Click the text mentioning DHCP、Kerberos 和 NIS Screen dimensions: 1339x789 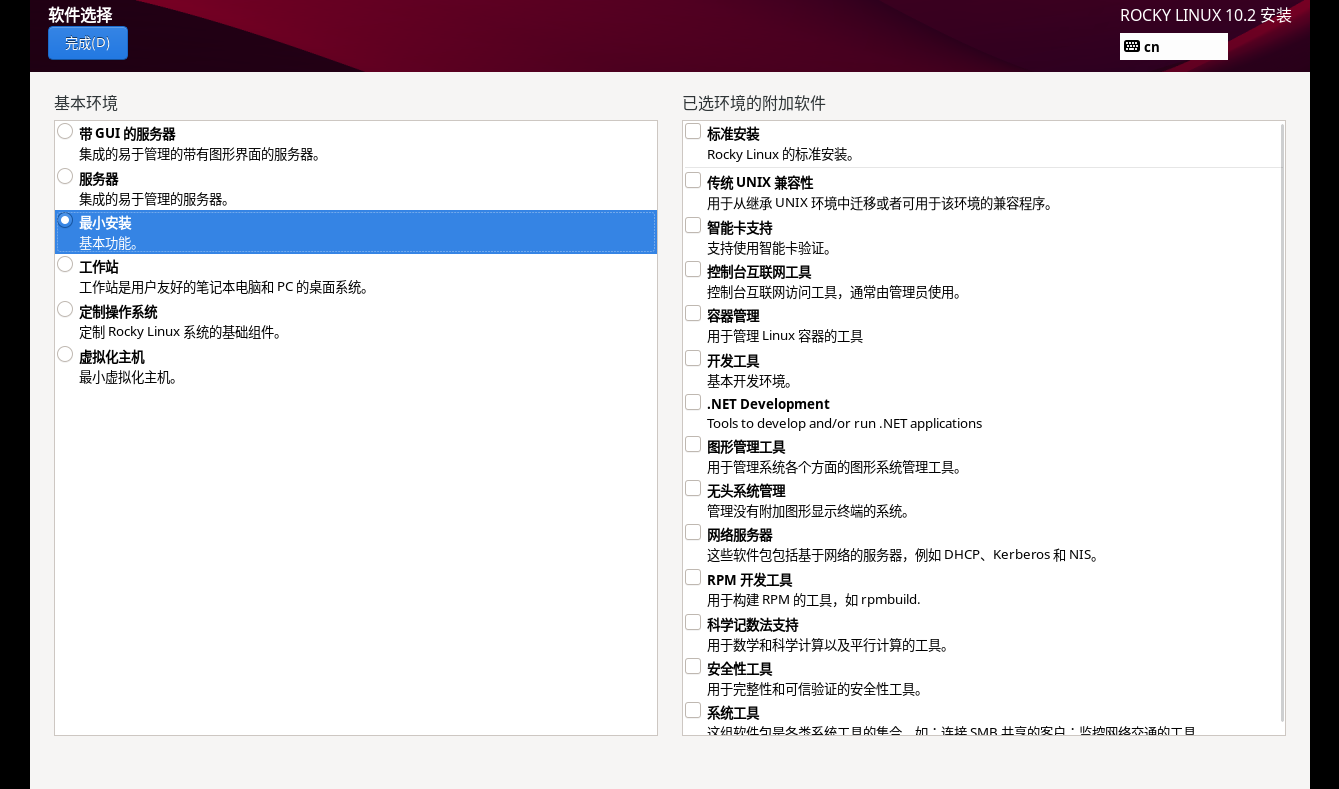point(904,555)
